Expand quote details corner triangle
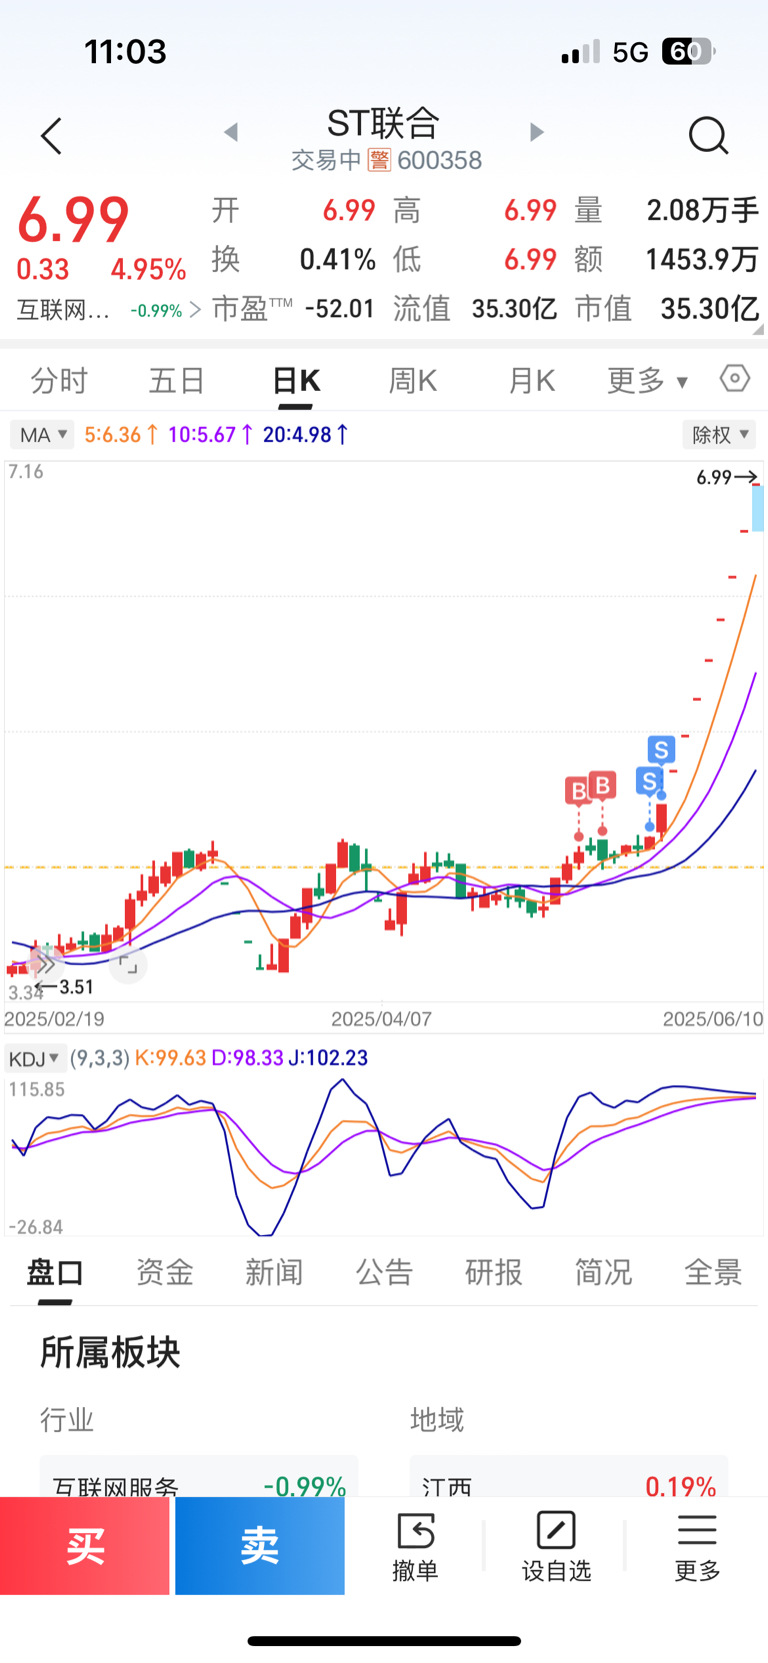 coord(759,329)
